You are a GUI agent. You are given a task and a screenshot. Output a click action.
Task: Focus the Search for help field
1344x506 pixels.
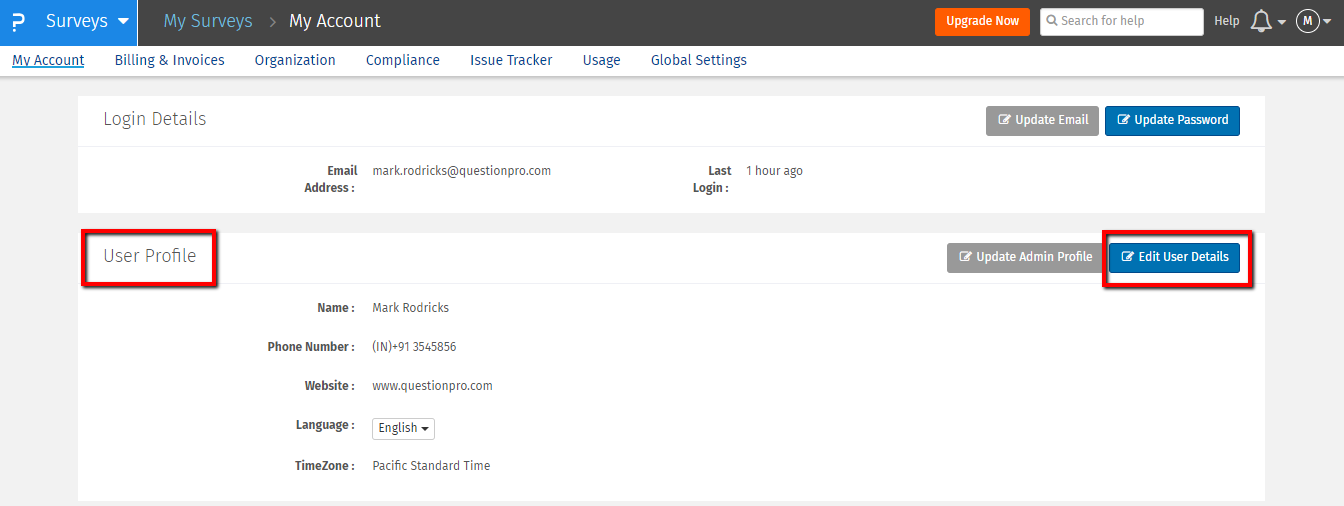[1122, 21]
